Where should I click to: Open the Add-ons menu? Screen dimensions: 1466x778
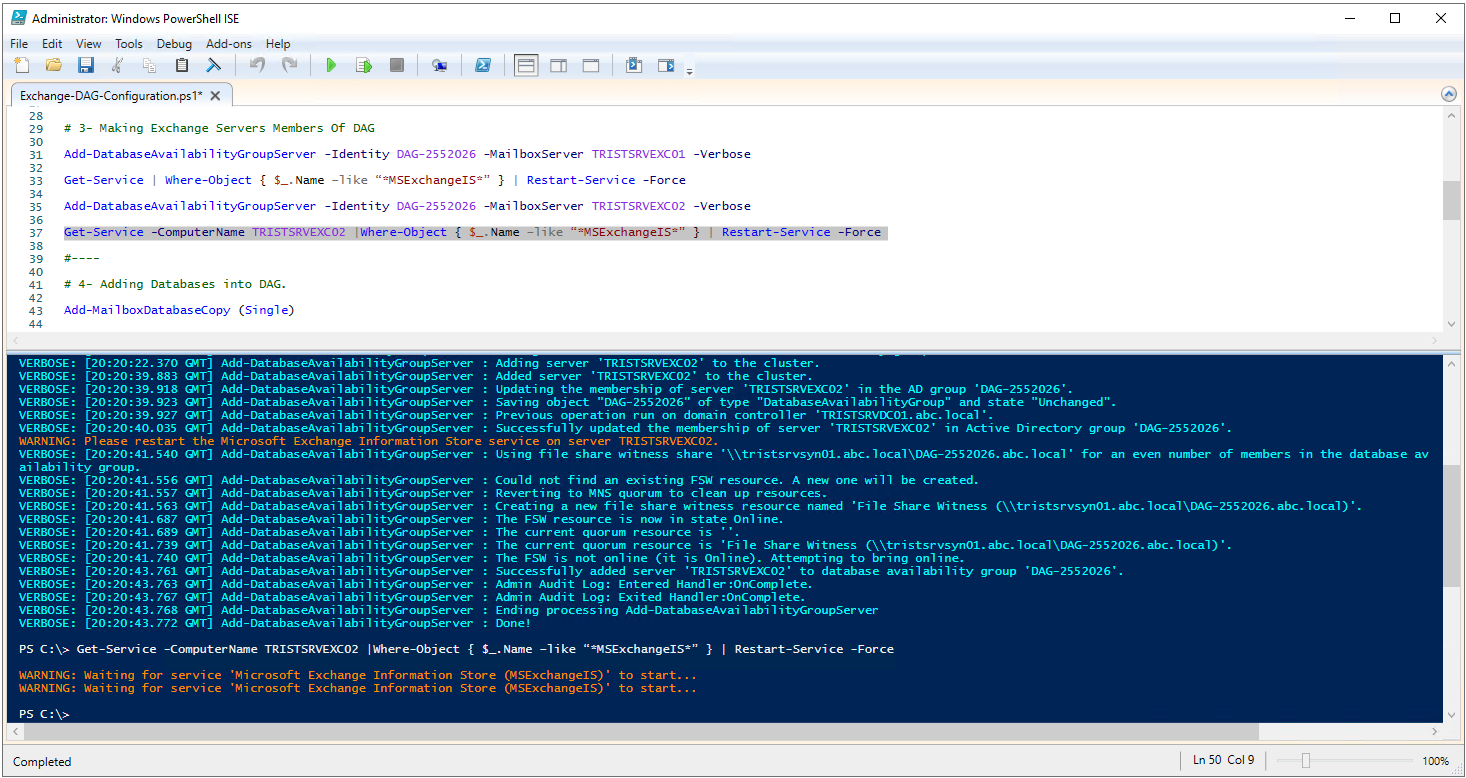[229, 44]
